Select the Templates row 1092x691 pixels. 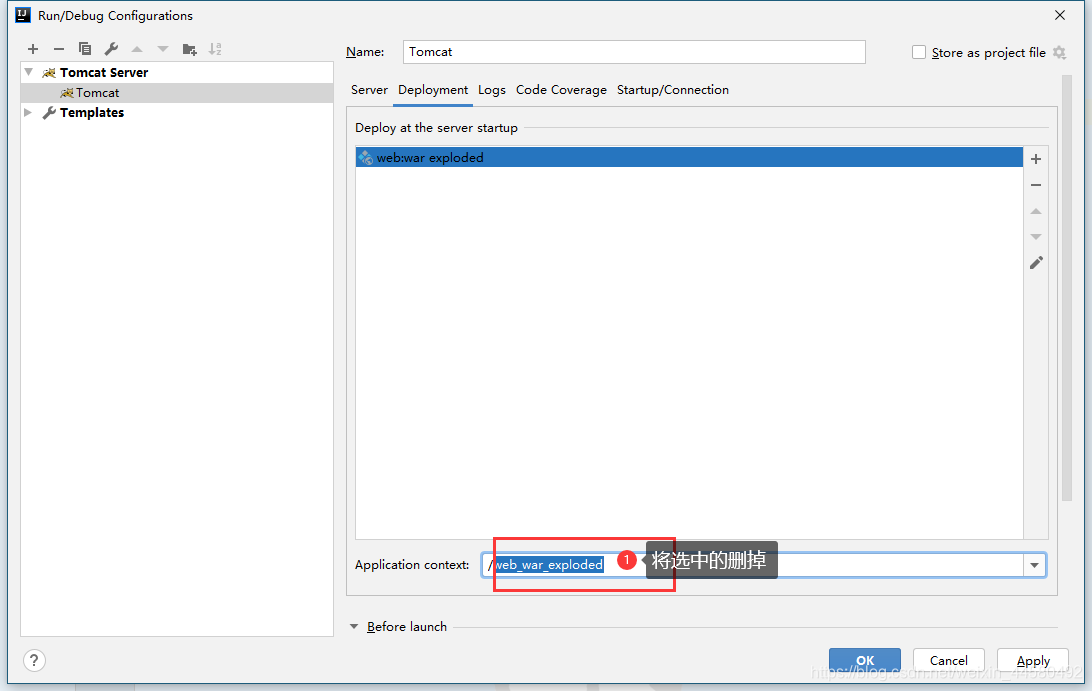click(177, 113)
